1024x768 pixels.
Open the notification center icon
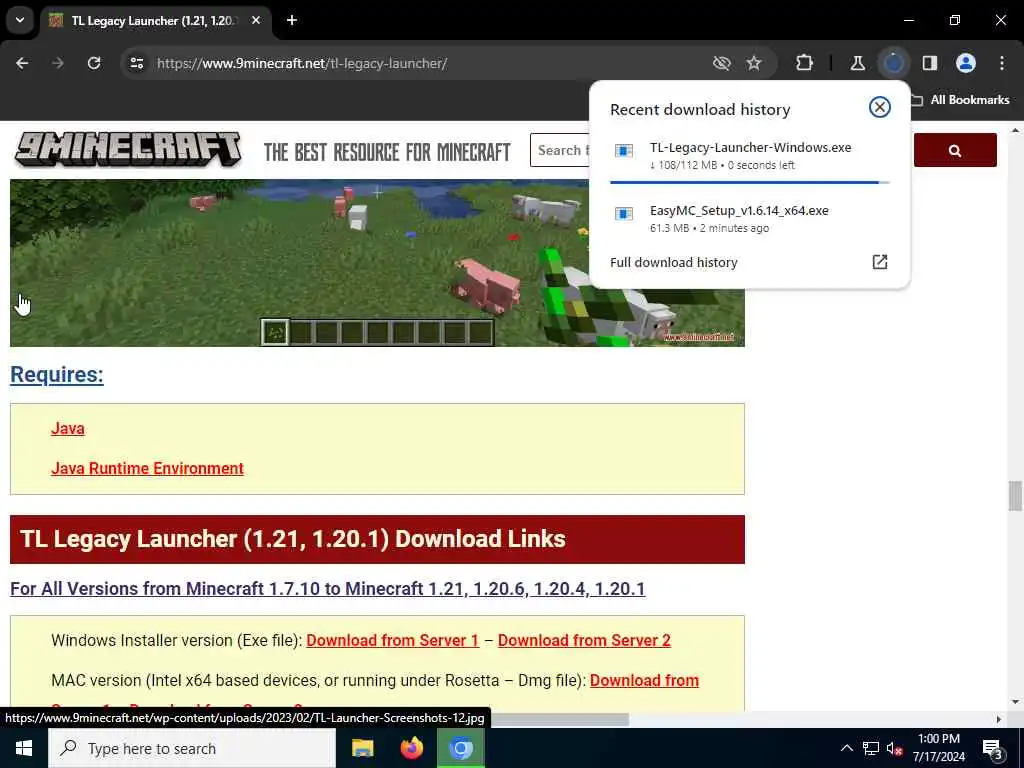[993, 749]
